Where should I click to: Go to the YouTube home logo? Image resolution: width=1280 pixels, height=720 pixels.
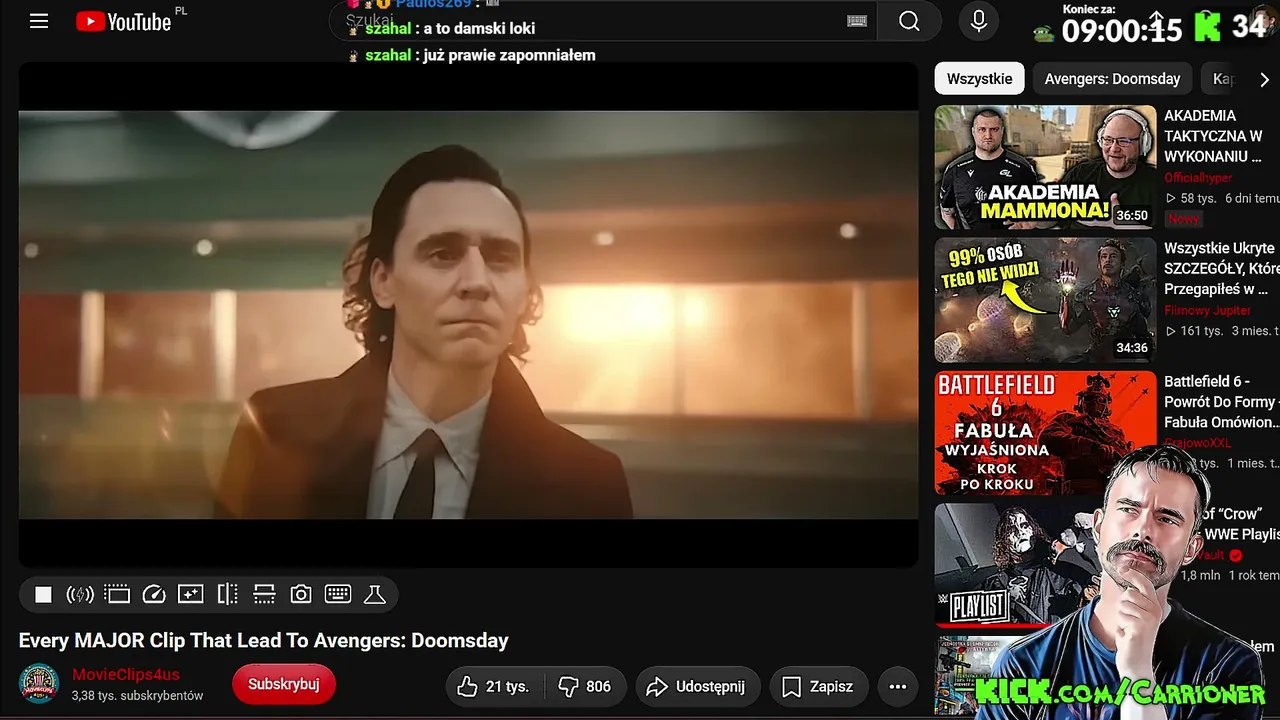pos(124,22)
